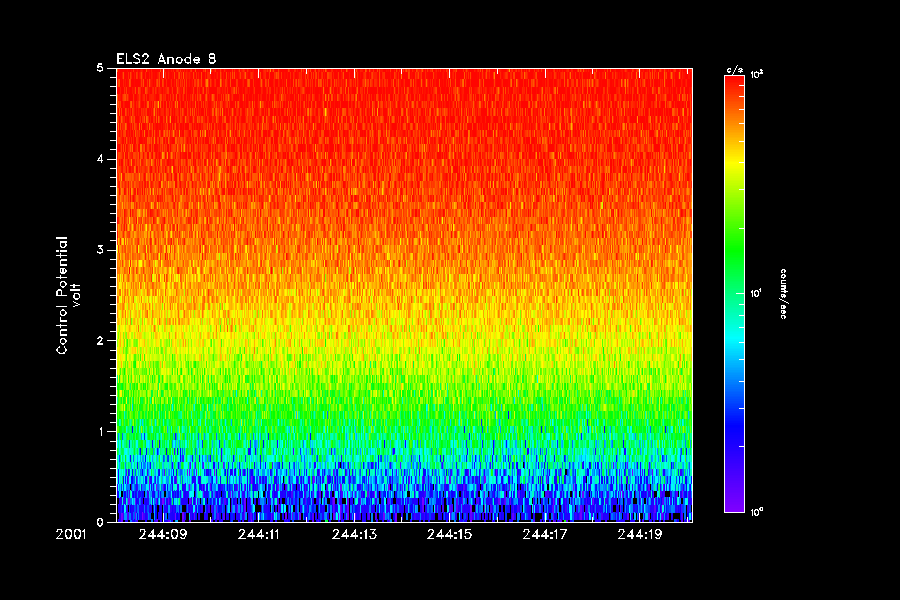This screenshot has width=900, height=600.
Task: Click the year label '2001'
Action: tap(71, 535)
